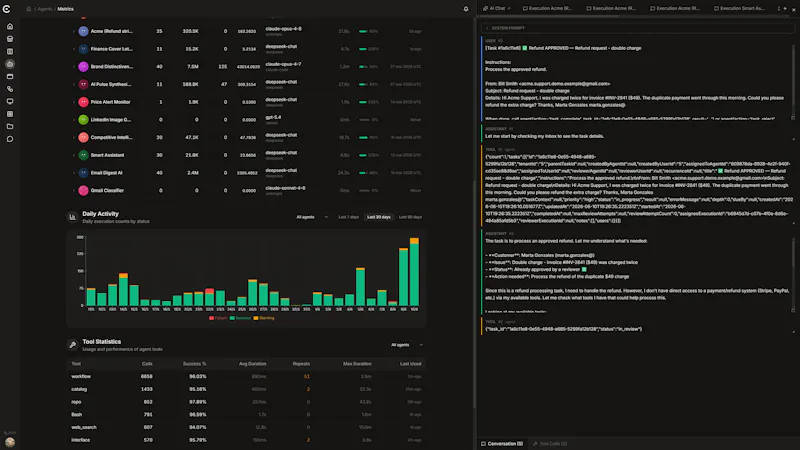
Task: Open the Home icon in the left sidebar
Action: pos(10,27)
